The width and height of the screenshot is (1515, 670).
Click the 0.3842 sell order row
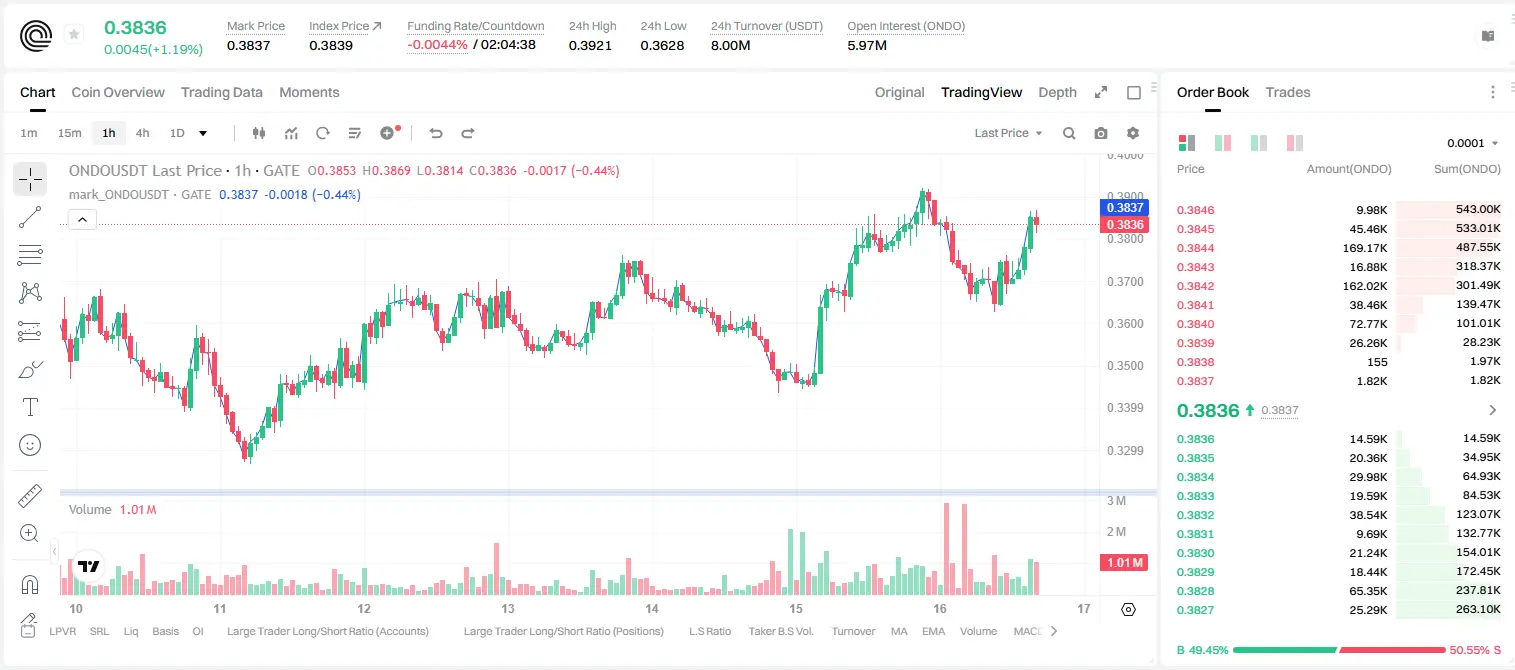[x=1338, y=286]
